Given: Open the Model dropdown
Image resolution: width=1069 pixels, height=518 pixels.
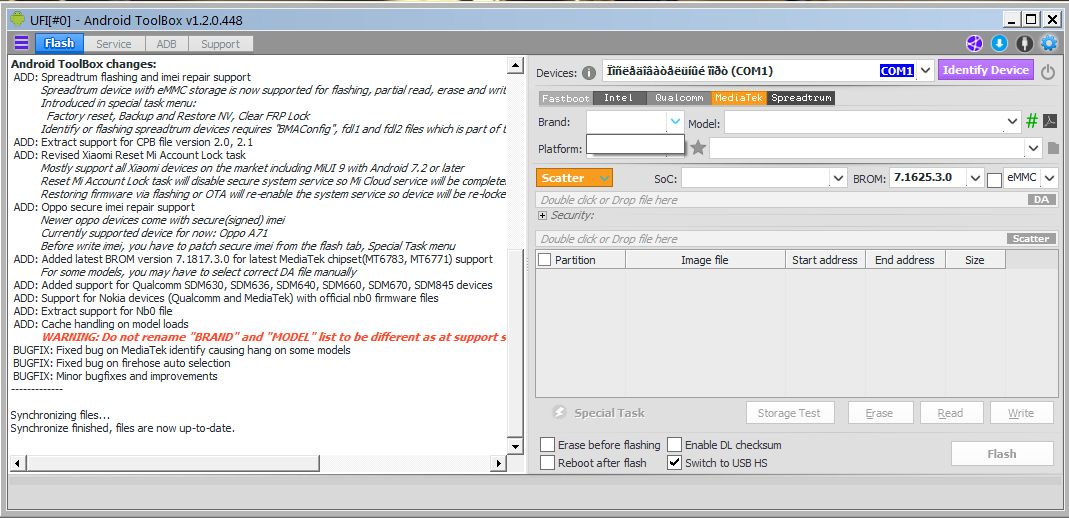Looking at the screenshot, I should coord(1013,122).
